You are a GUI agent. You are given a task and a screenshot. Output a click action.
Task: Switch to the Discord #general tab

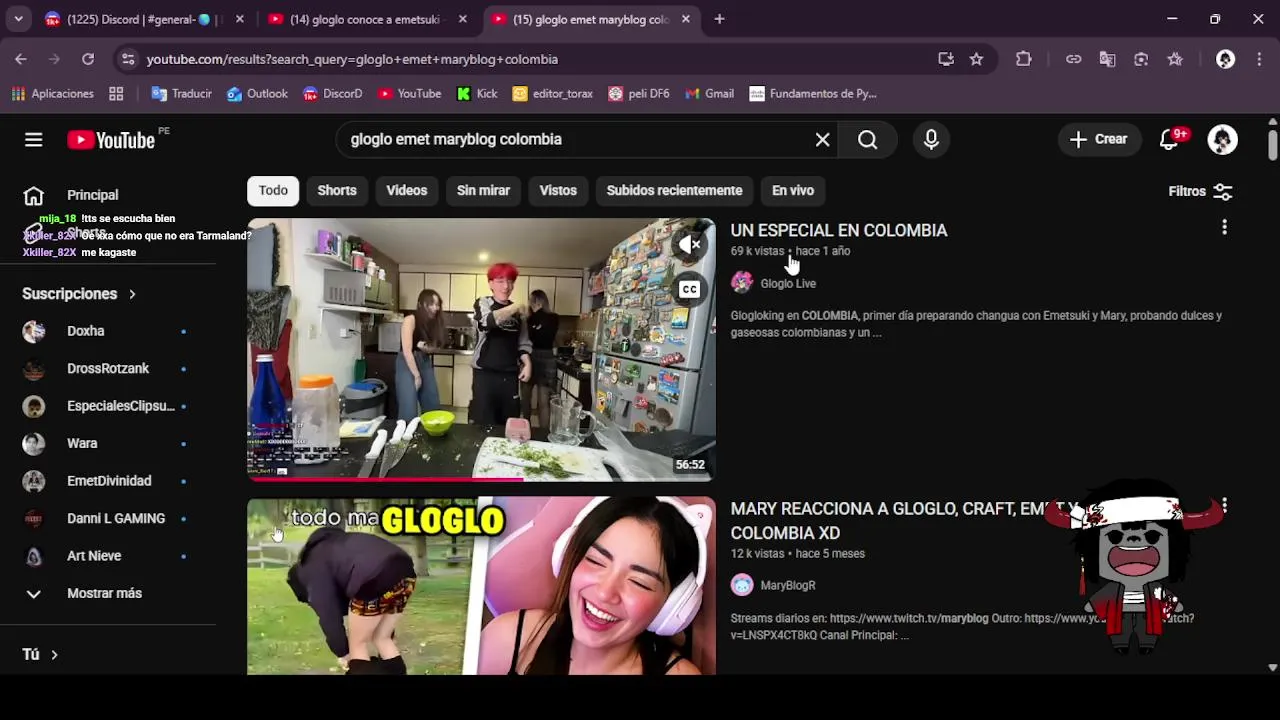146,19
